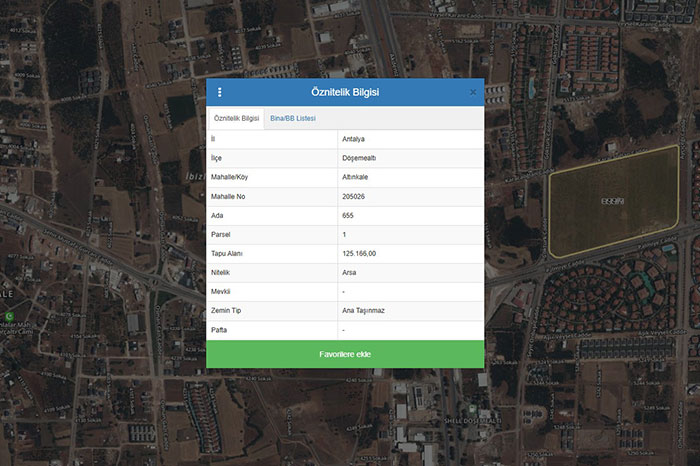Image resolution: width=700 pixels, height=466 pixels.
Task: Open the three-dot menu in dialog header
Action: (x=220, y=92)
